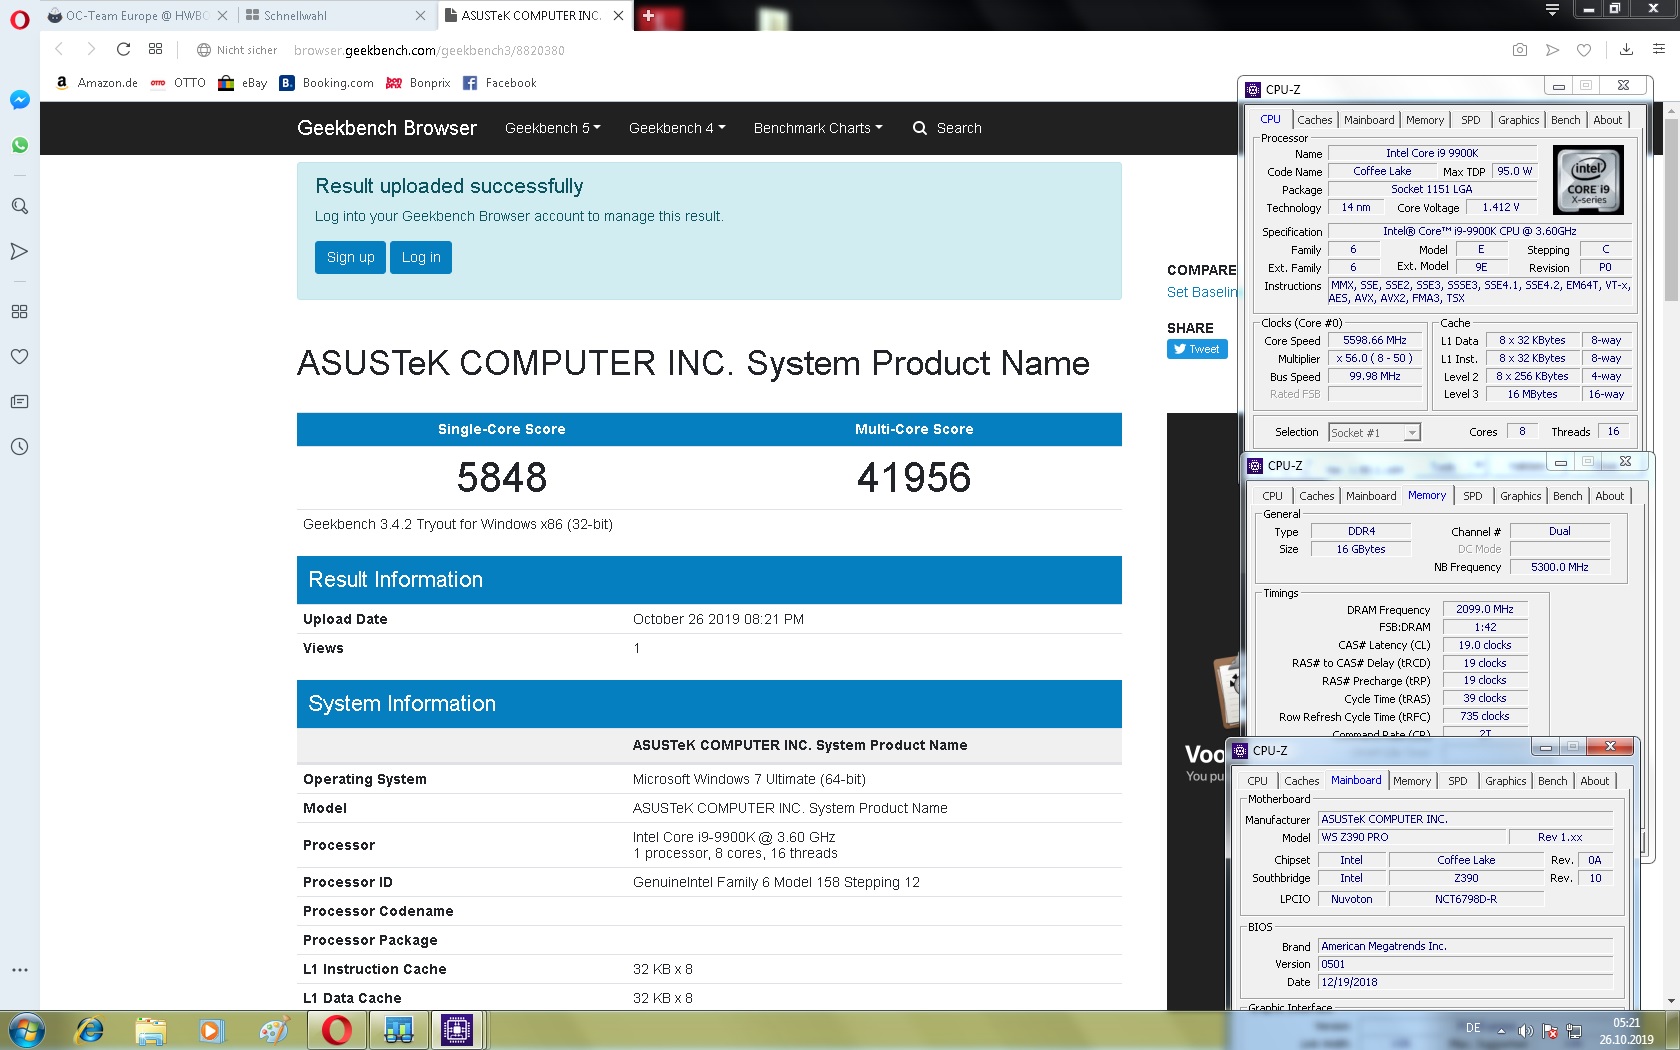
Task: Click Search in Geekbench navbar
Action: [x=947, y=128]
